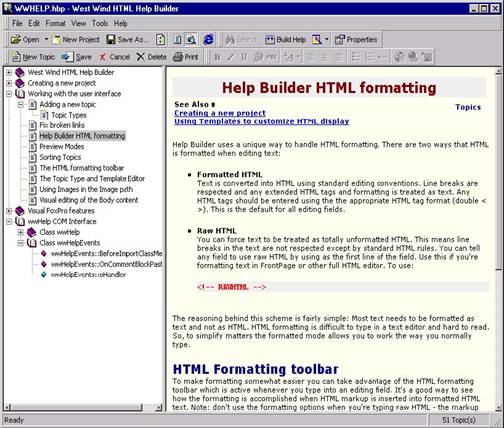Click content pane scroll up arrow
This screenshot has height=428, width=504.
pos(498,71)
